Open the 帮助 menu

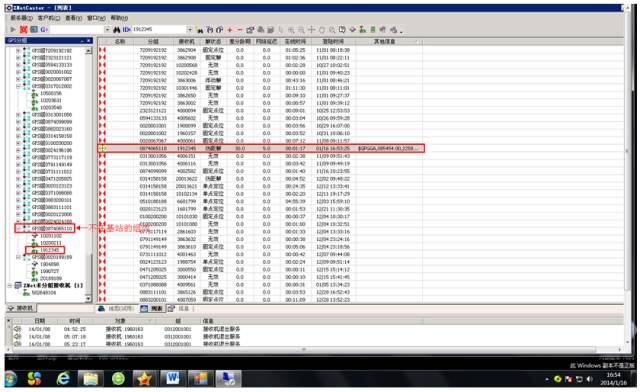coord(119,18)
